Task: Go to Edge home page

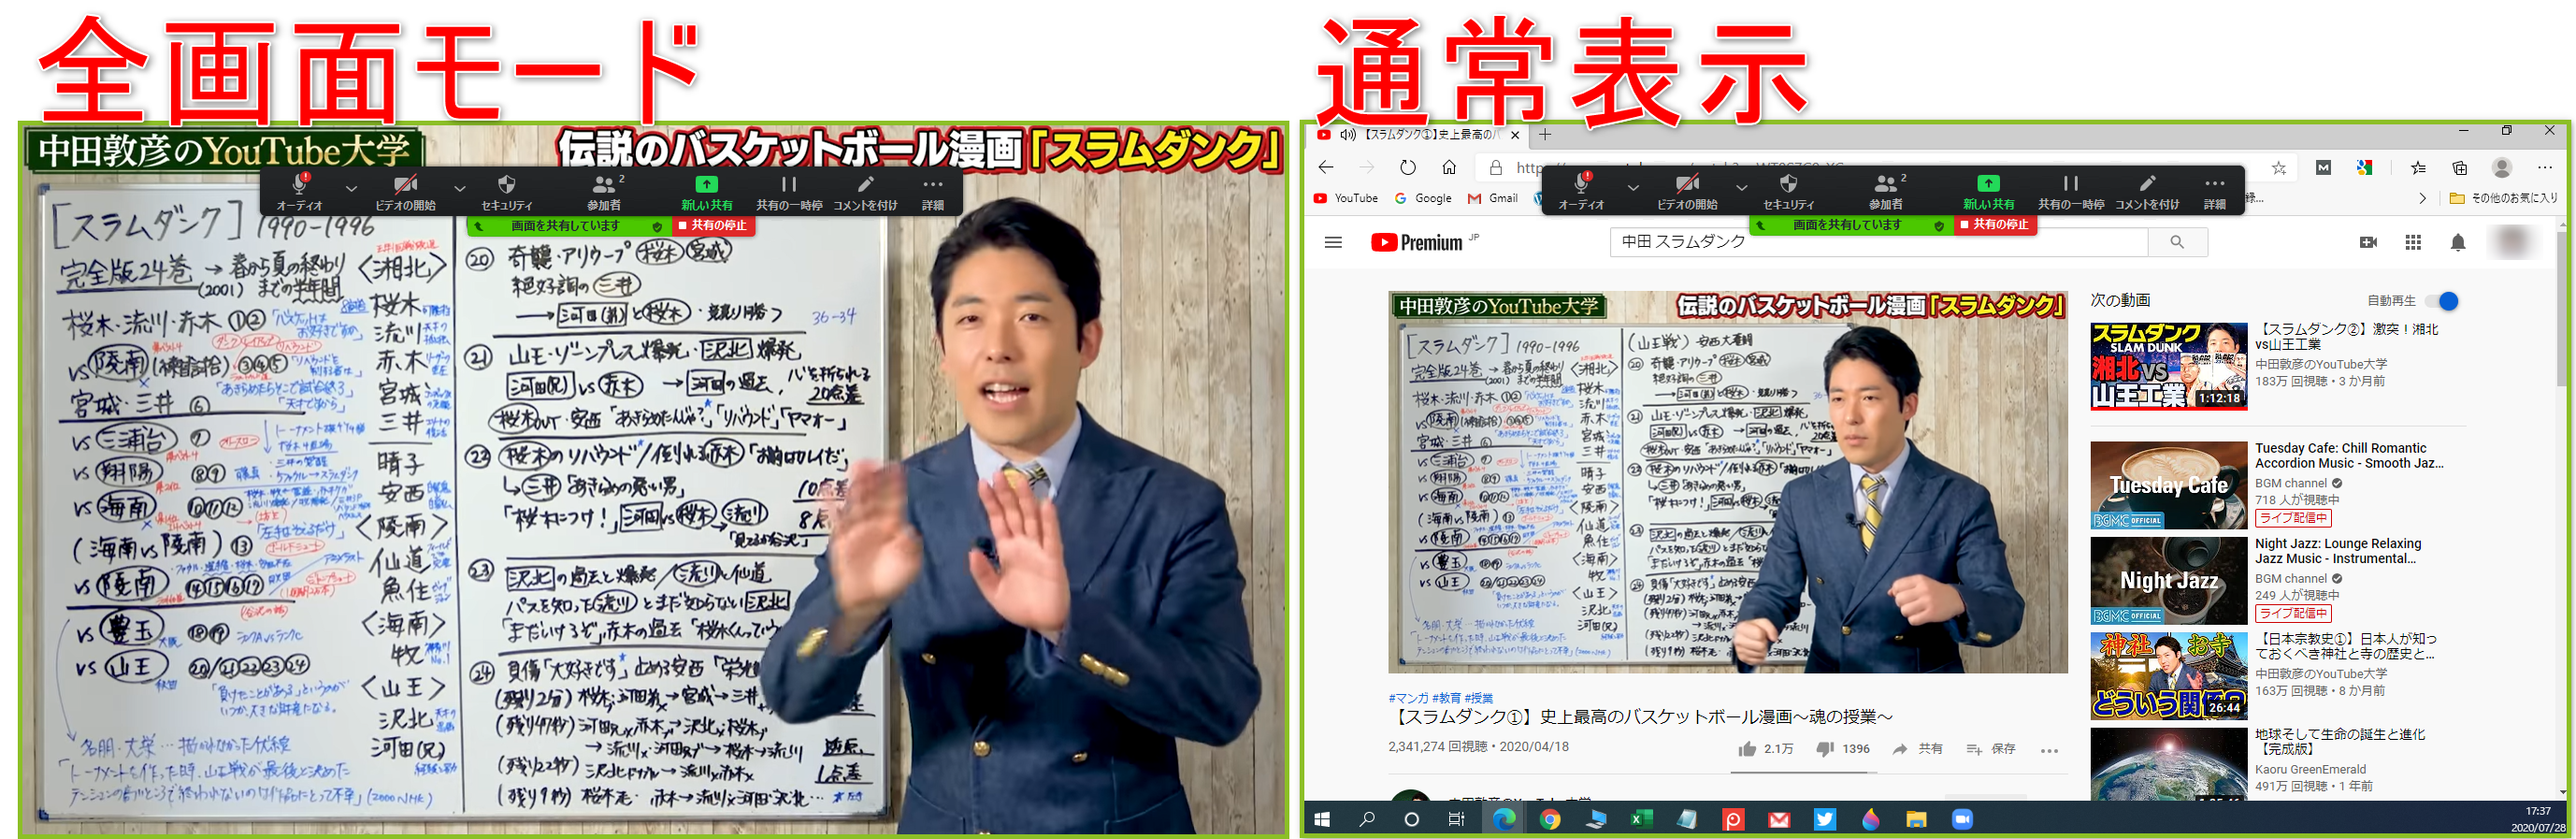Action: point(1449,167)
